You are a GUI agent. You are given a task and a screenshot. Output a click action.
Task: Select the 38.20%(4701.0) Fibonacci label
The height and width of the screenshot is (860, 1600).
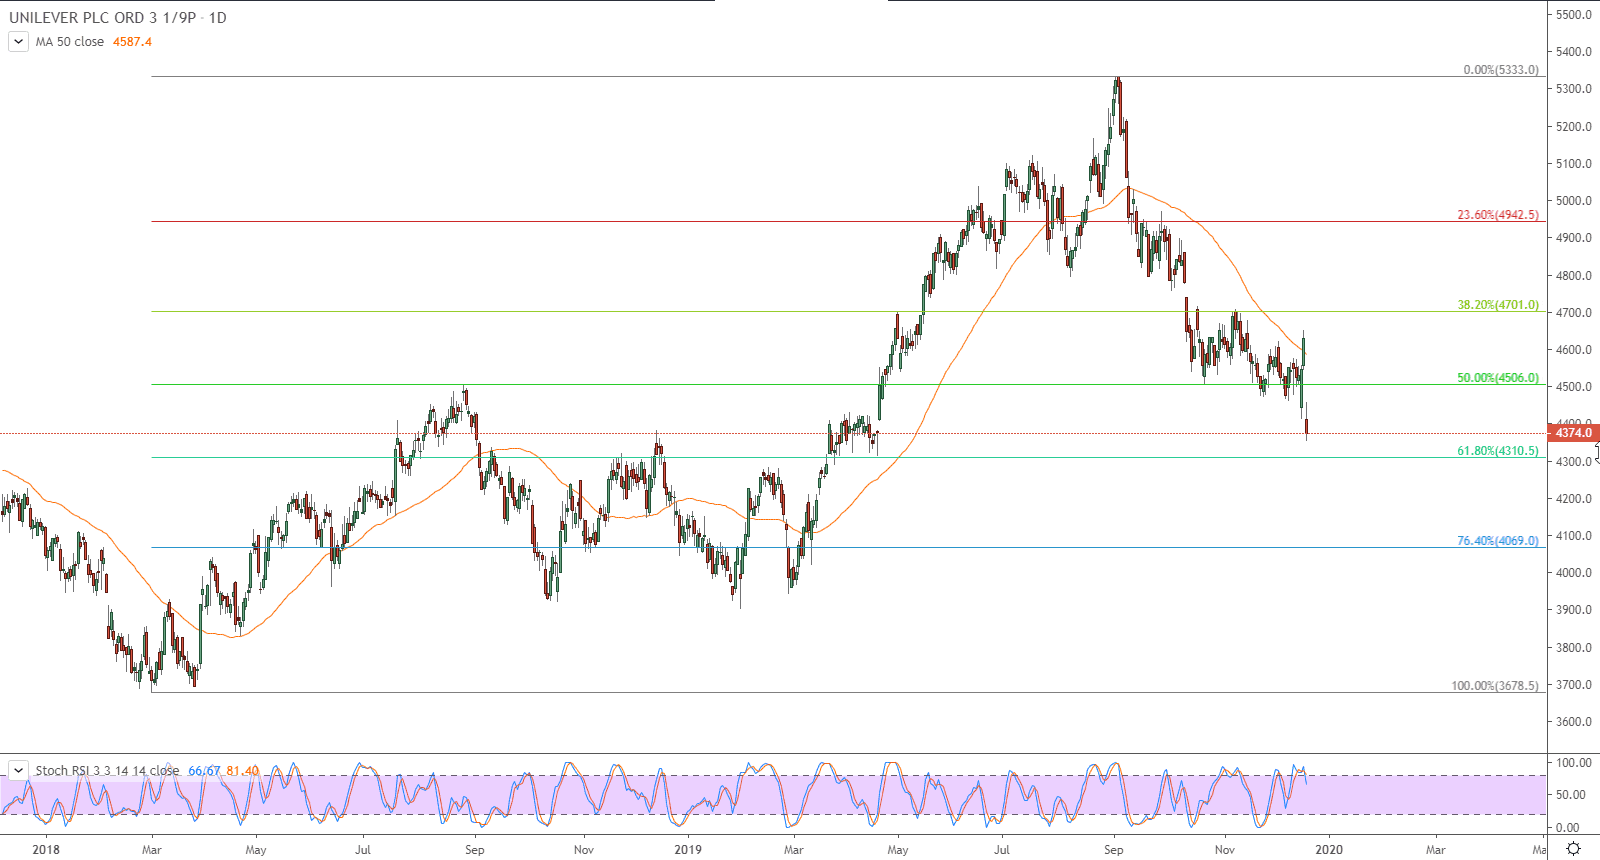(x=1498, y=305)
